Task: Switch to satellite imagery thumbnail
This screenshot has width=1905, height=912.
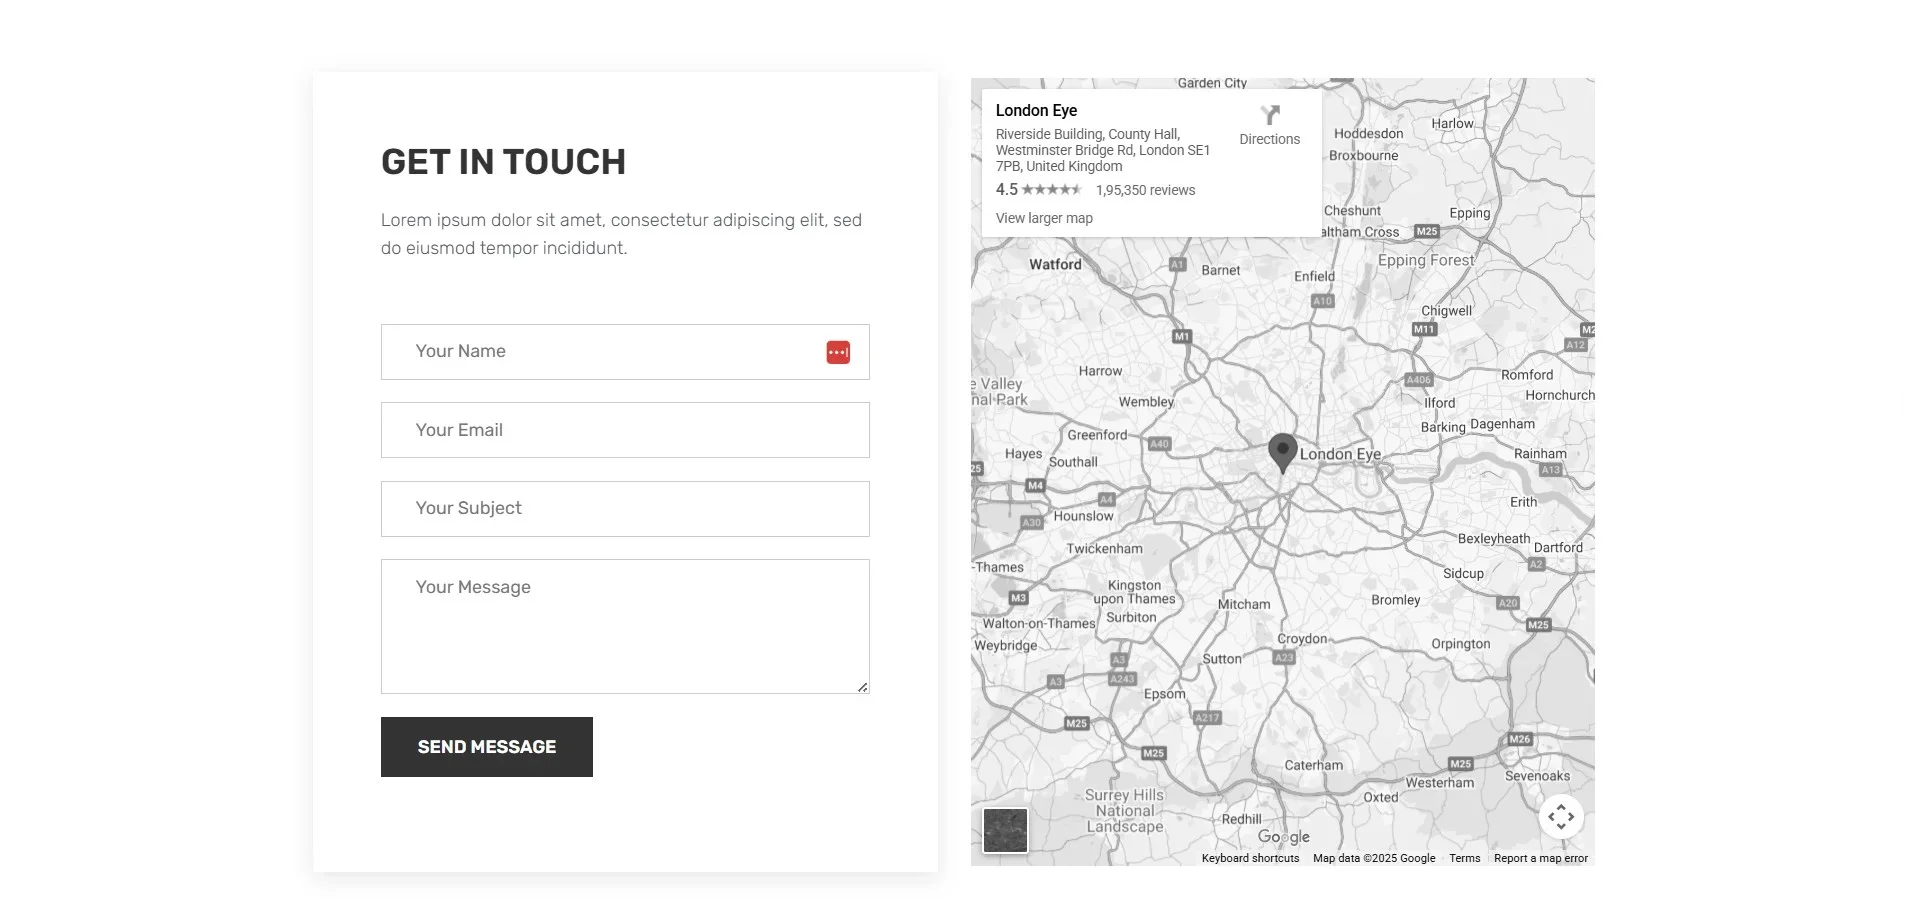Action: [1005, 830]
